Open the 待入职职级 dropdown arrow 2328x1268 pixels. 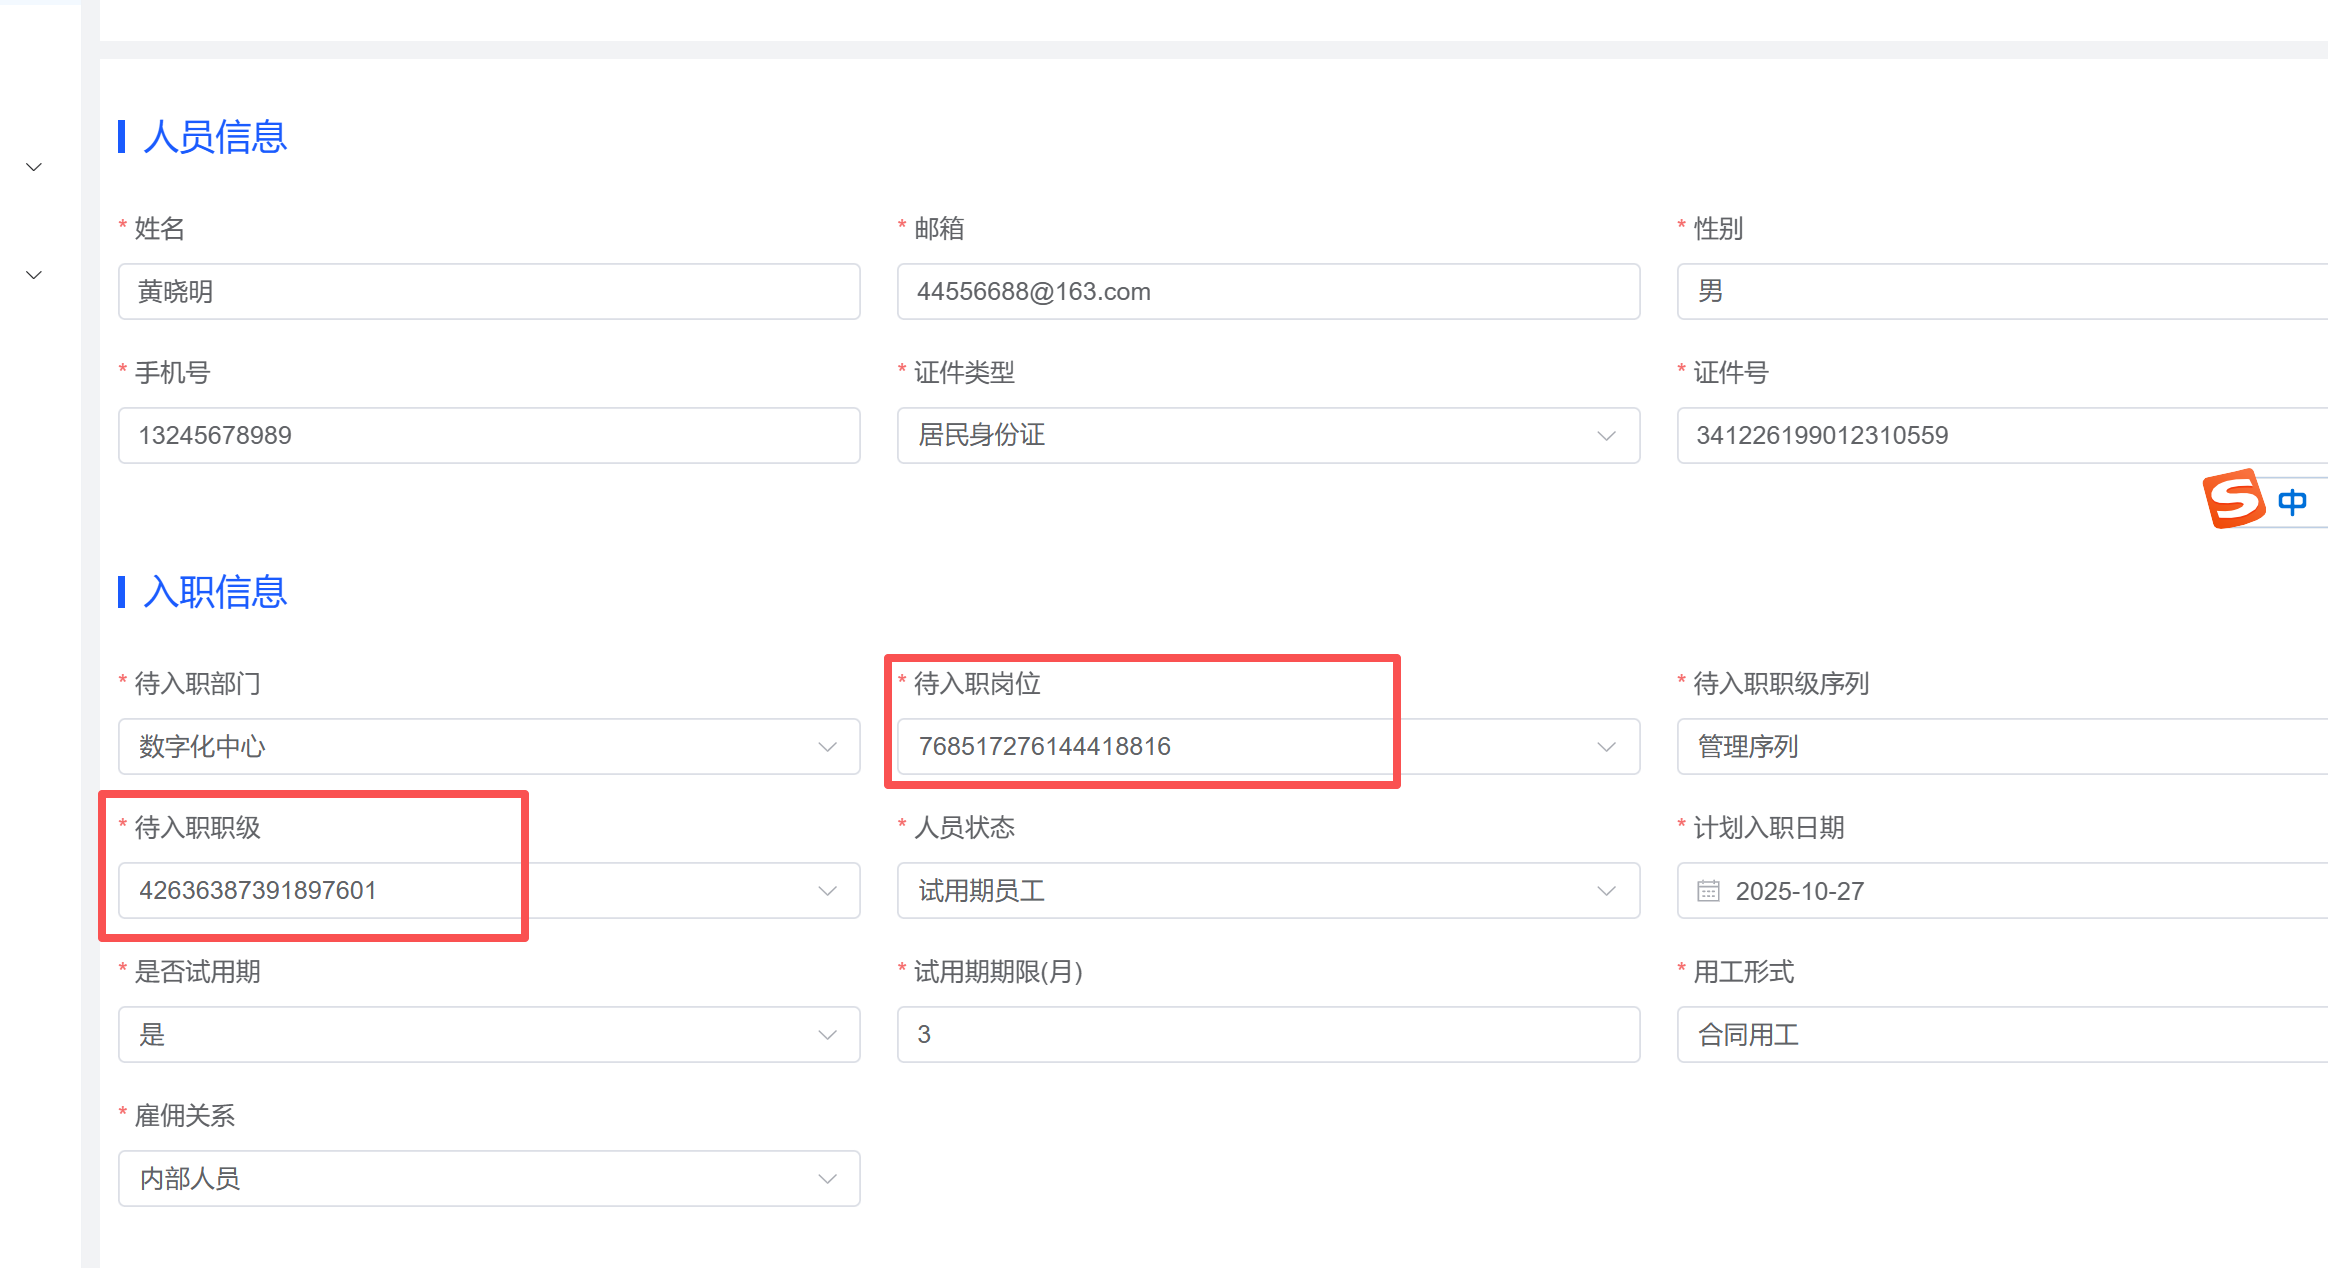[x=827, y=891]
